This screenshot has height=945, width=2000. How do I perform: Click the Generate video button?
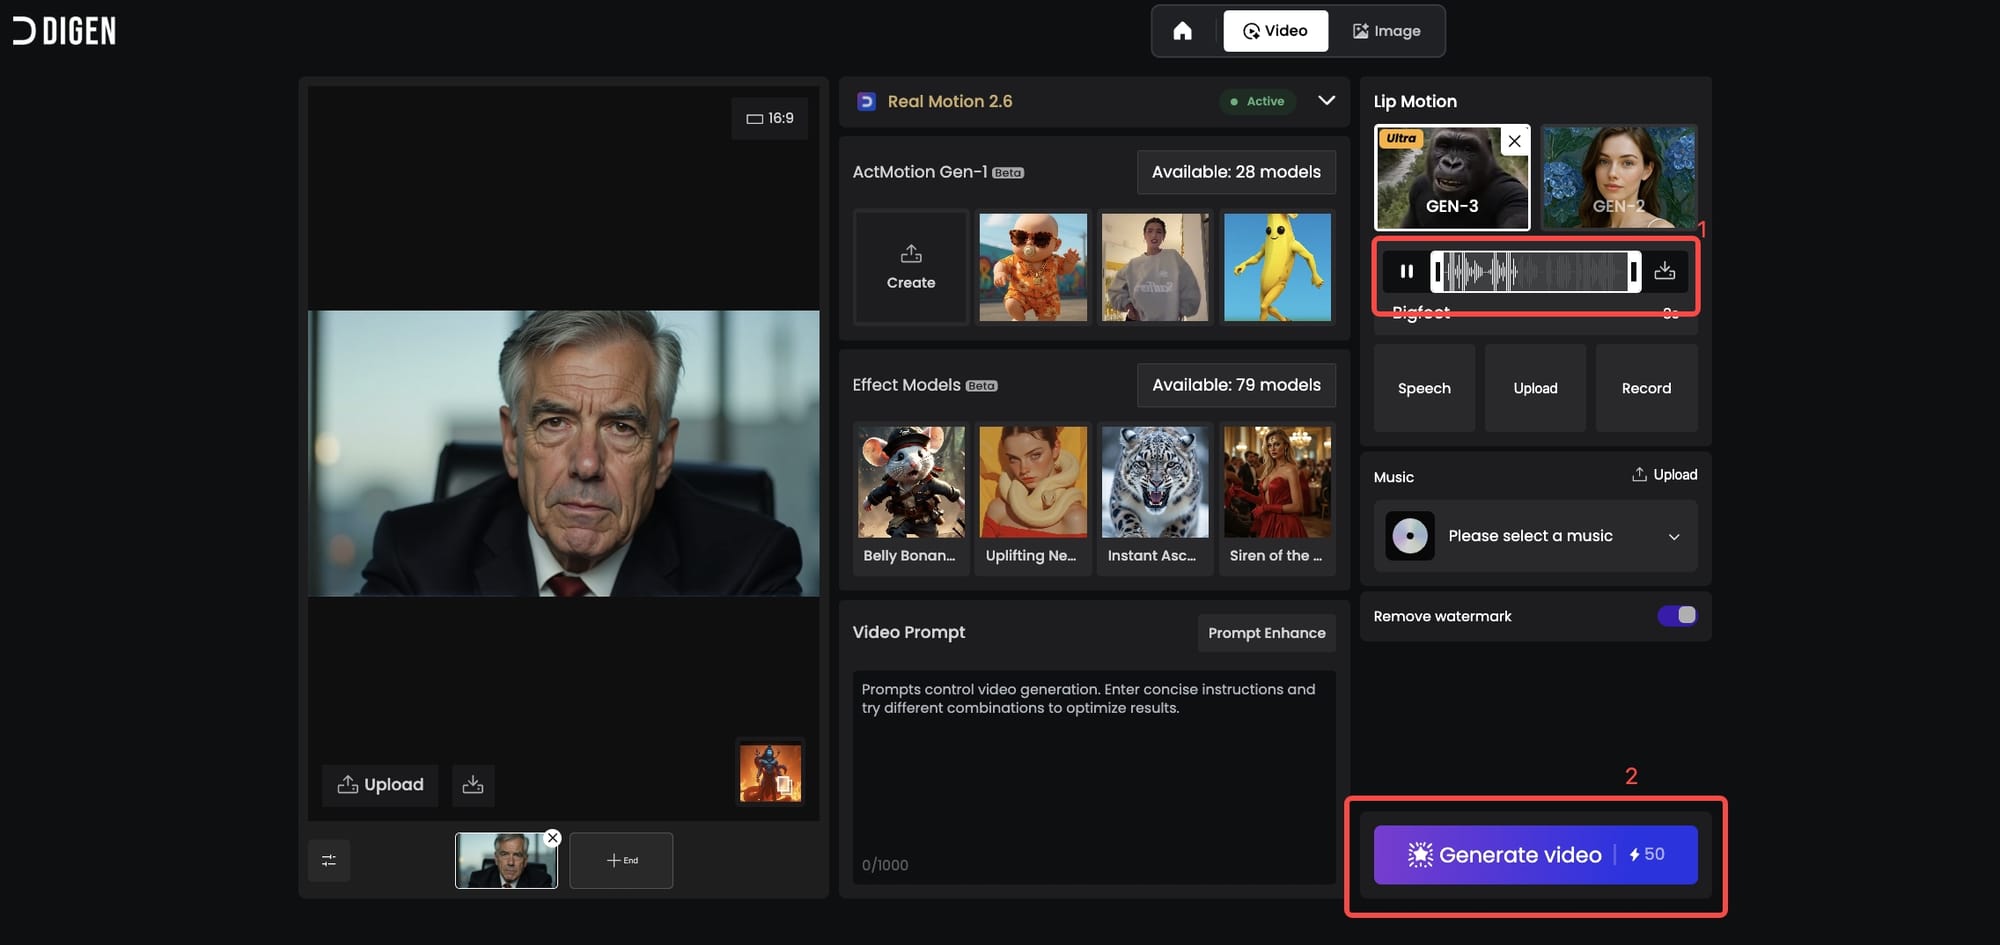1535,855
